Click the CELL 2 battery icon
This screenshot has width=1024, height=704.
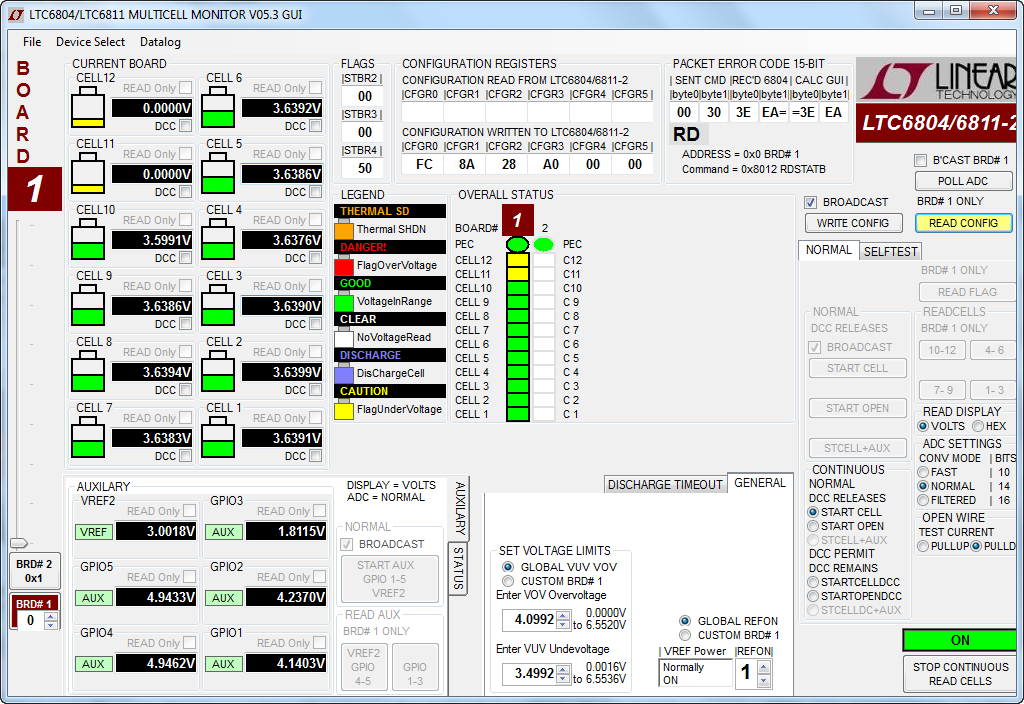click(x=217, y=371)
